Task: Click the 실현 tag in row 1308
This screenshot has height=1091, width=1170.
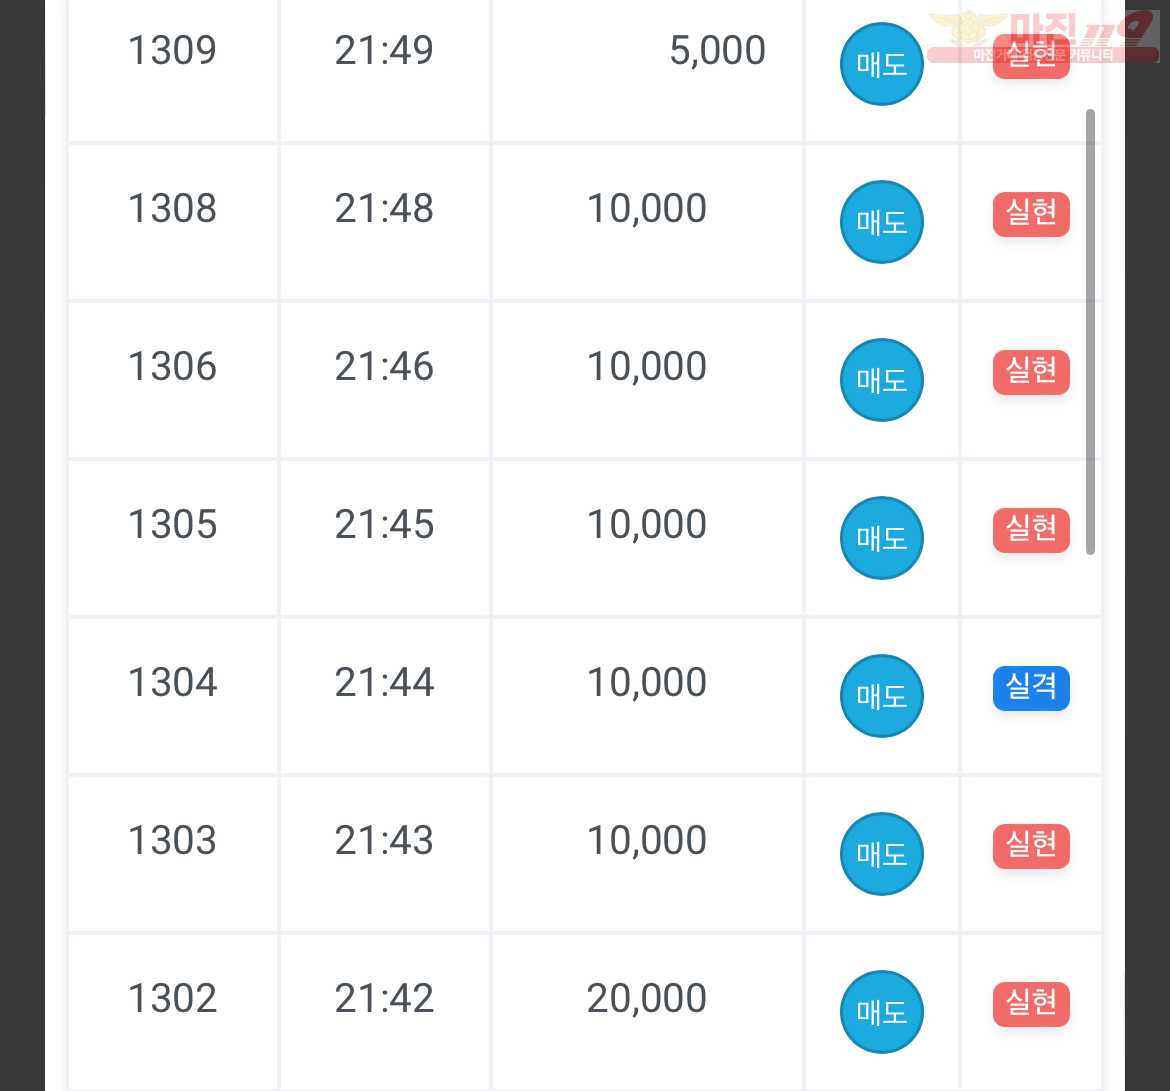Action: click(1030, 214)
